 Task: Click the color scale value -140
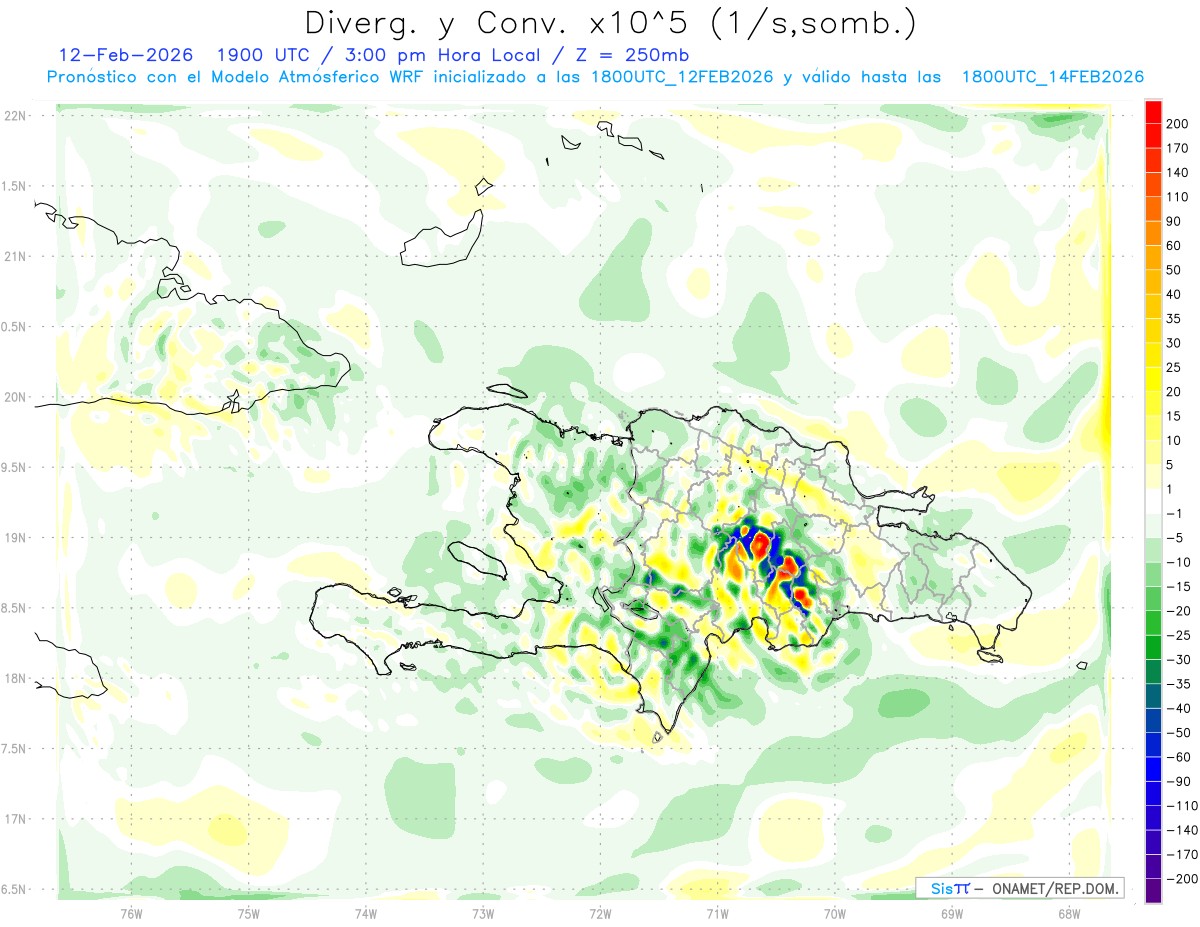[1183, 830]
